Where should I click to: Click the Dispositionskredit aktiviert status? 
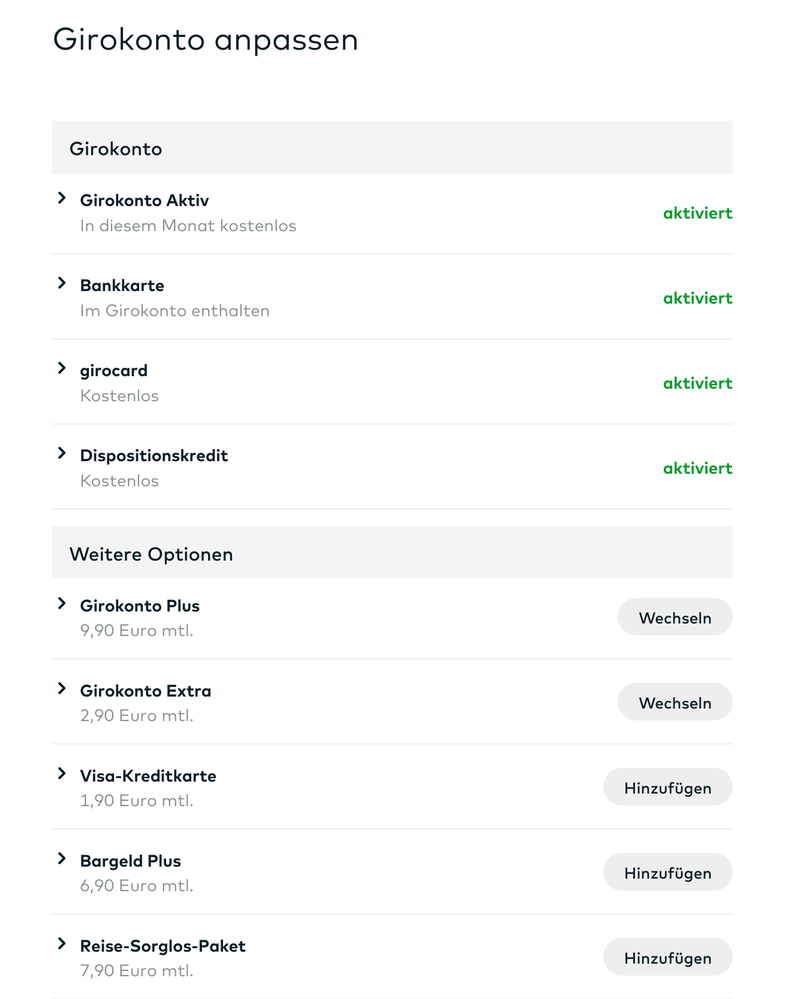coord(697,468)
